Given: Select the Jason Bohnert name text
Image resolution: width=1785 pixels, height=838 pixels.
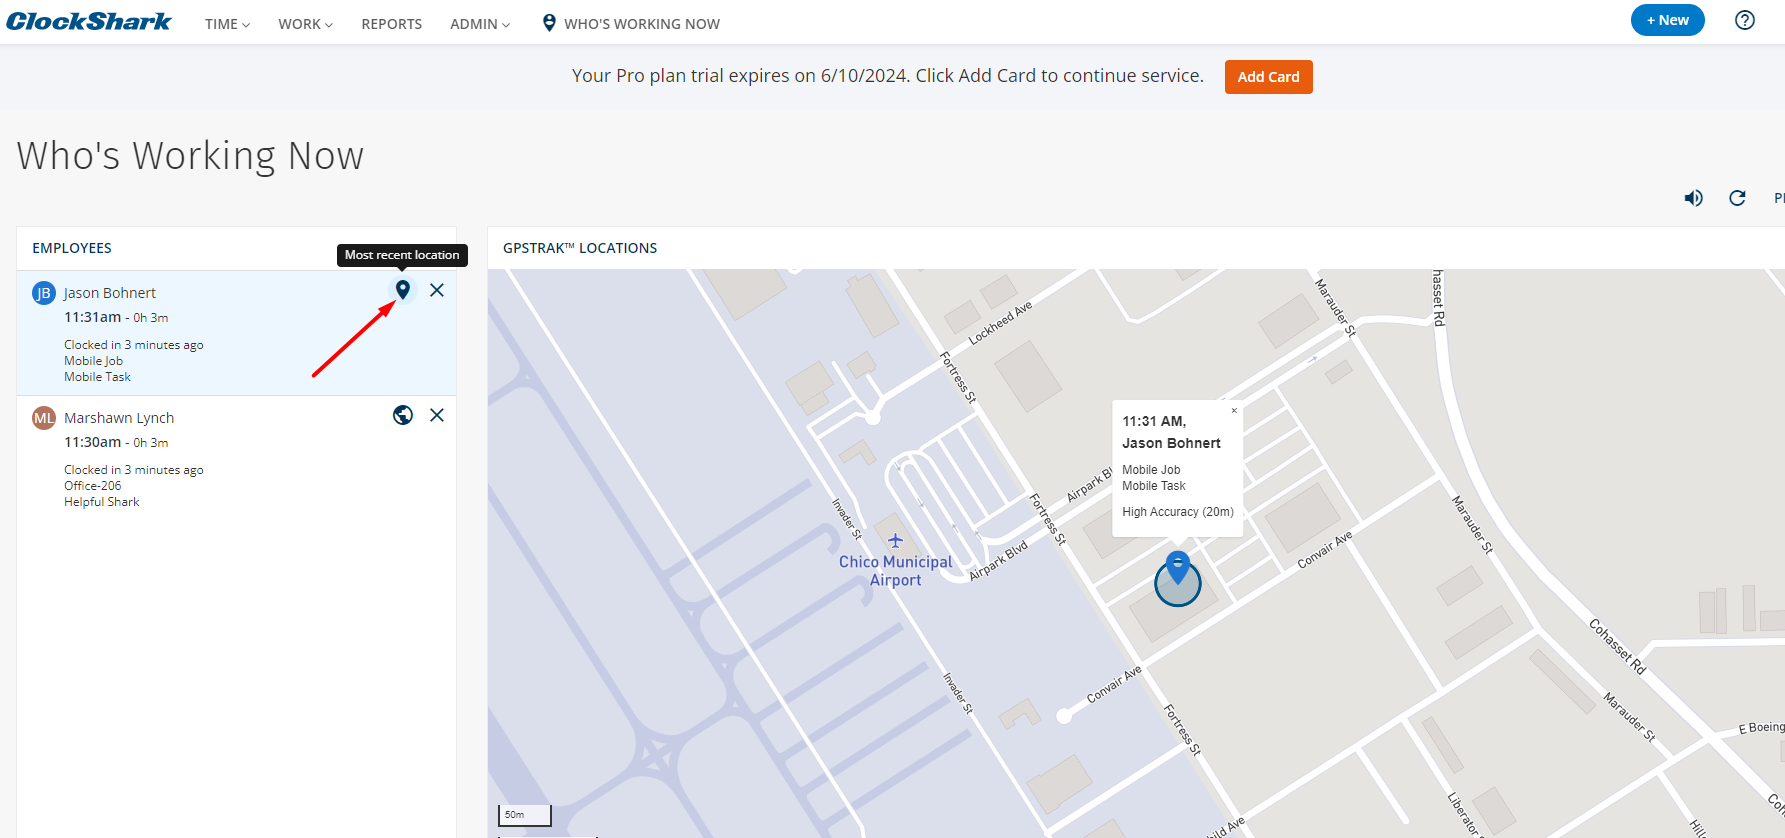Looking at the screenshot, I should pos(110,293).
